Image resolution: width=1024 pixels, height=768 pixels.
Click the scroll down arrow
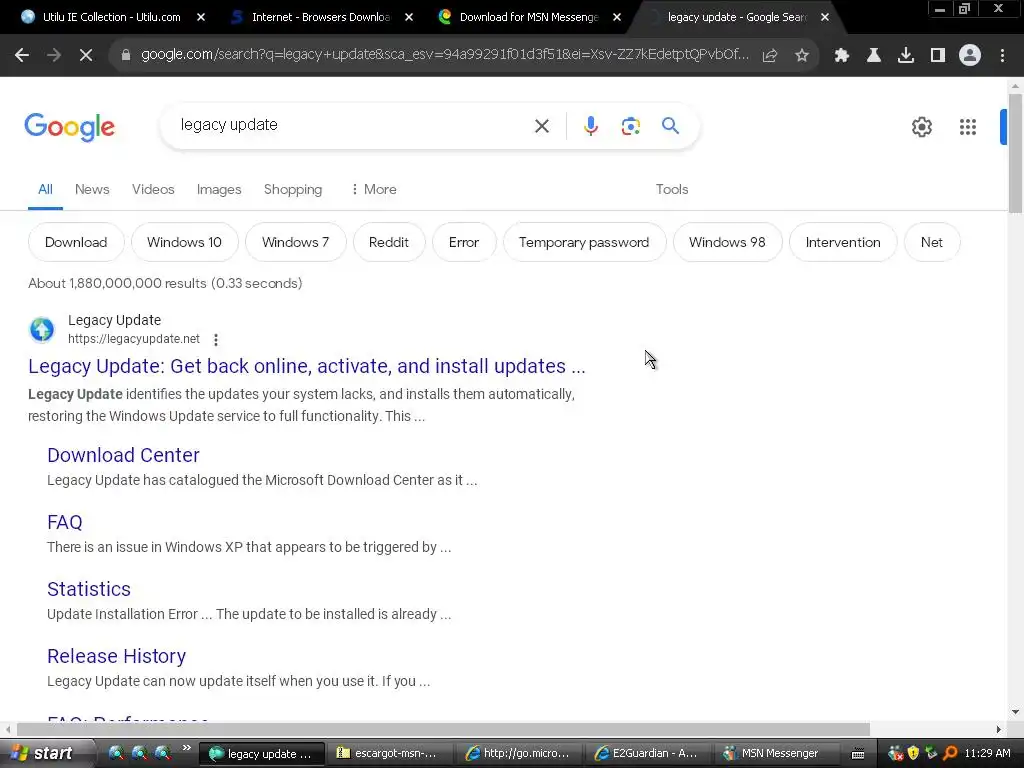1015,712
